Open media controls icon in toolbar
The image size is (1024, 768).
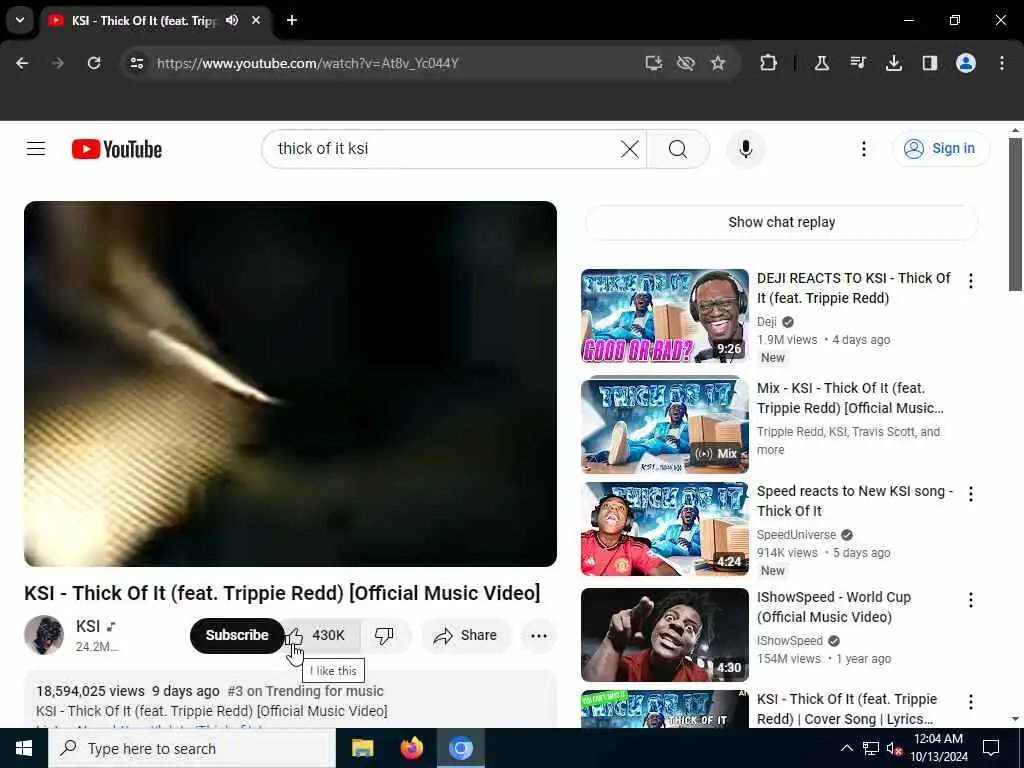point(857,63)
